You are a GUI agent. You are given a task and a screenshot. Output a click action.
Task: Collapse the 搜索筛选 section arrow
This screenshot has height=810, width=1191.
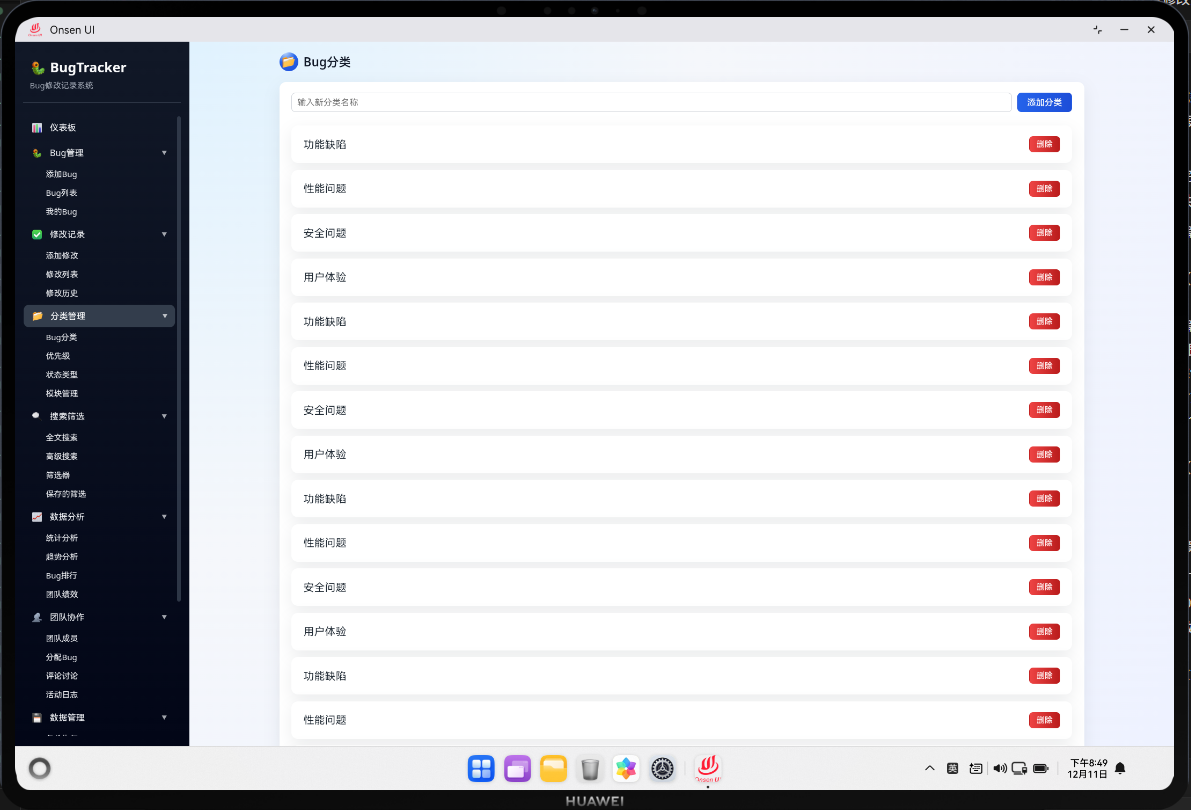(164, 416)
